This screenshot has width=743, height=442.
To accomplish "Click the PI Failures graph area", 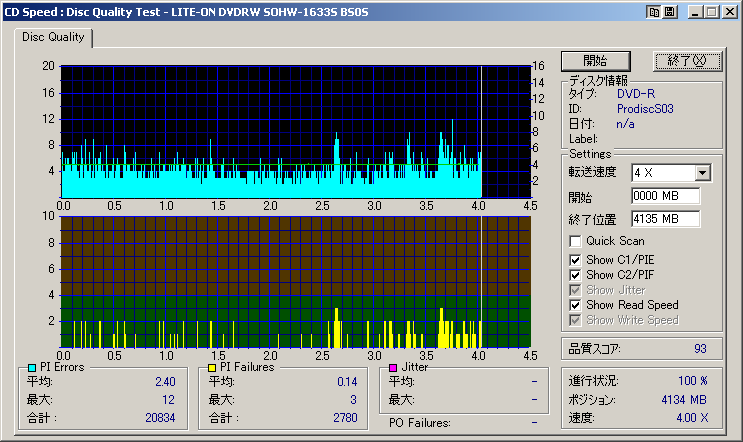I will tap(296, 282).
